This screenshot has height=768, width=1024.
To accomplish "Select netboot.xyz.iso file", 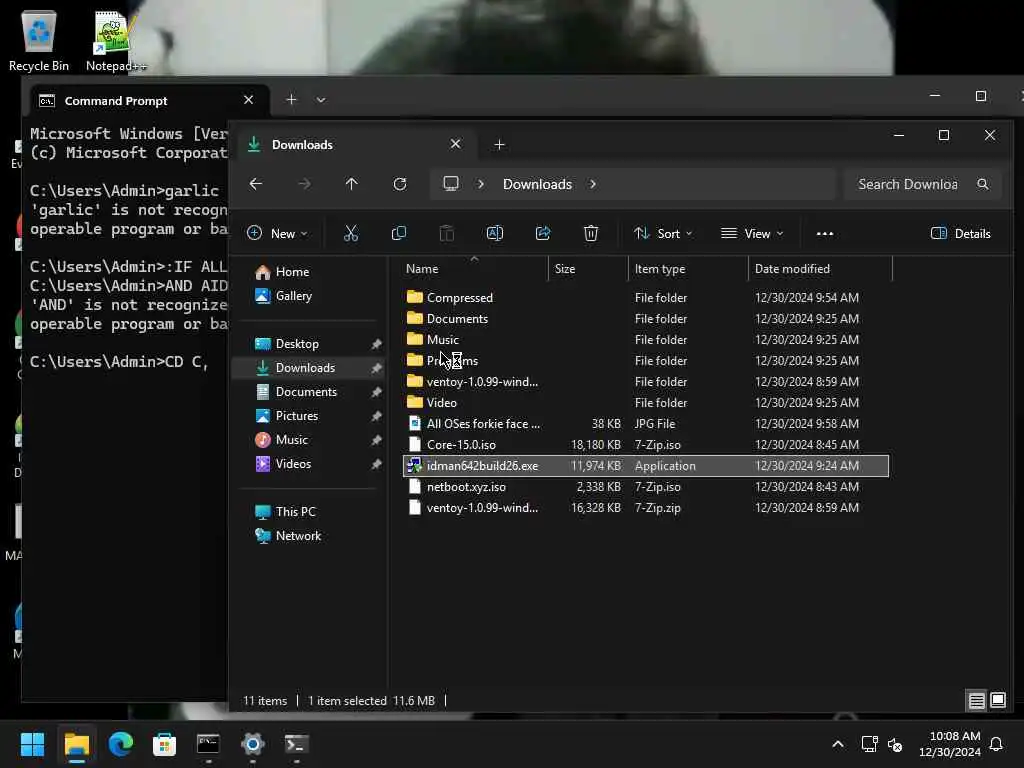I will pyautogui.click(x=645, y=487).
